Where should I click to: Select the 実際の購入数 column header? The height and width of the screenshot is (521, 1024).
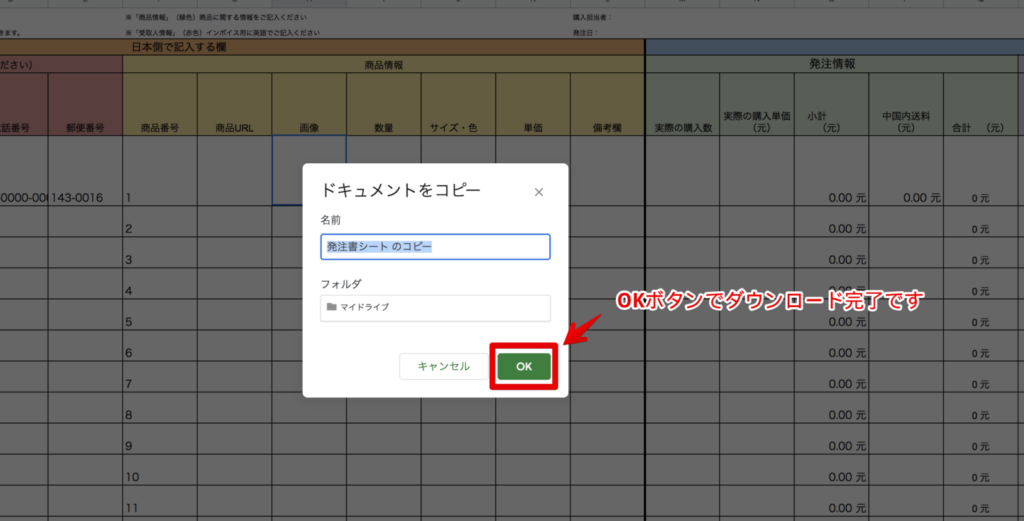pyautogui.click(x=682, y=104)
